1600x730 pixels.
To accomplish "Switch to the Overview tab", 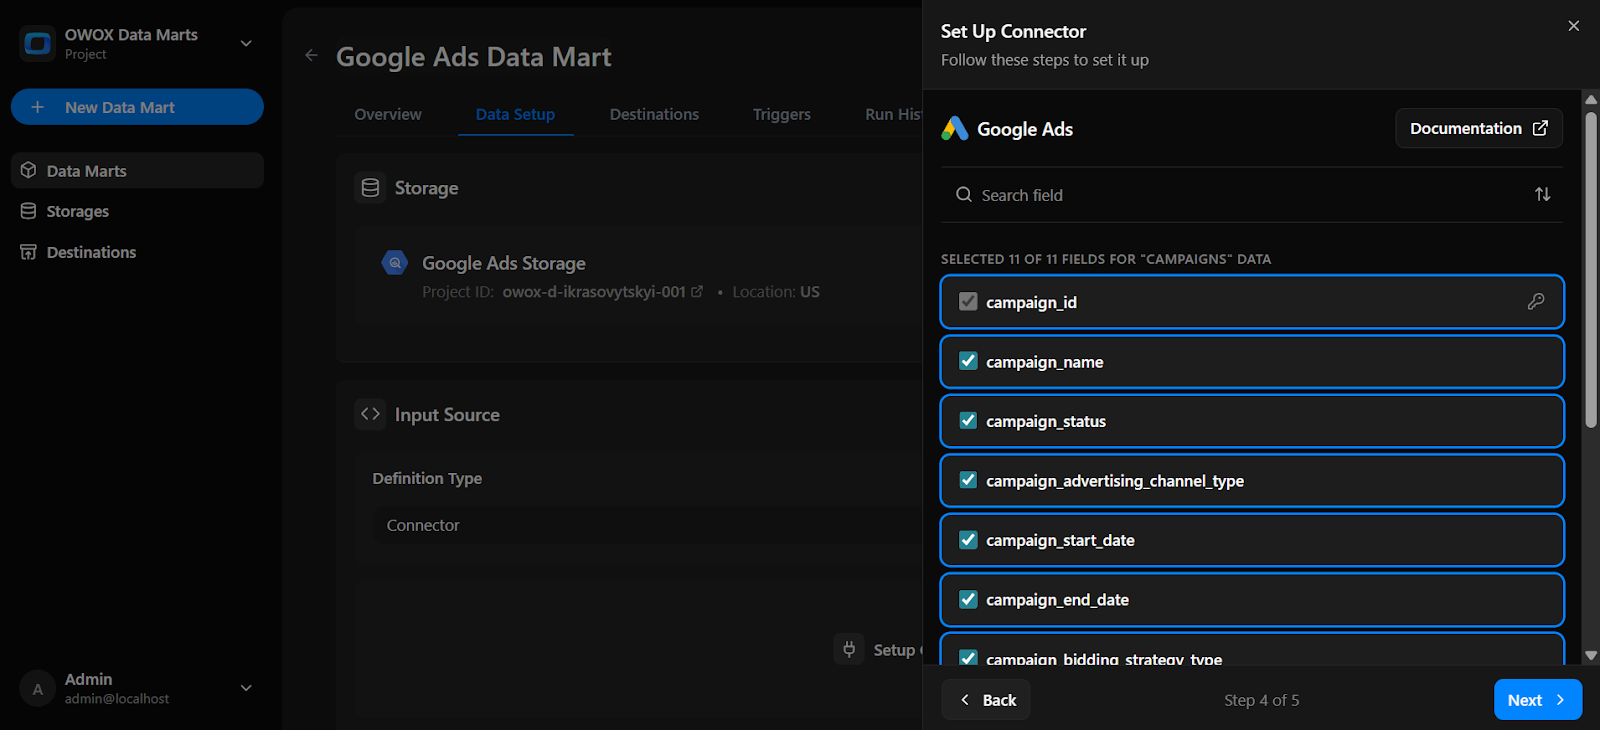I will (388, 114).
